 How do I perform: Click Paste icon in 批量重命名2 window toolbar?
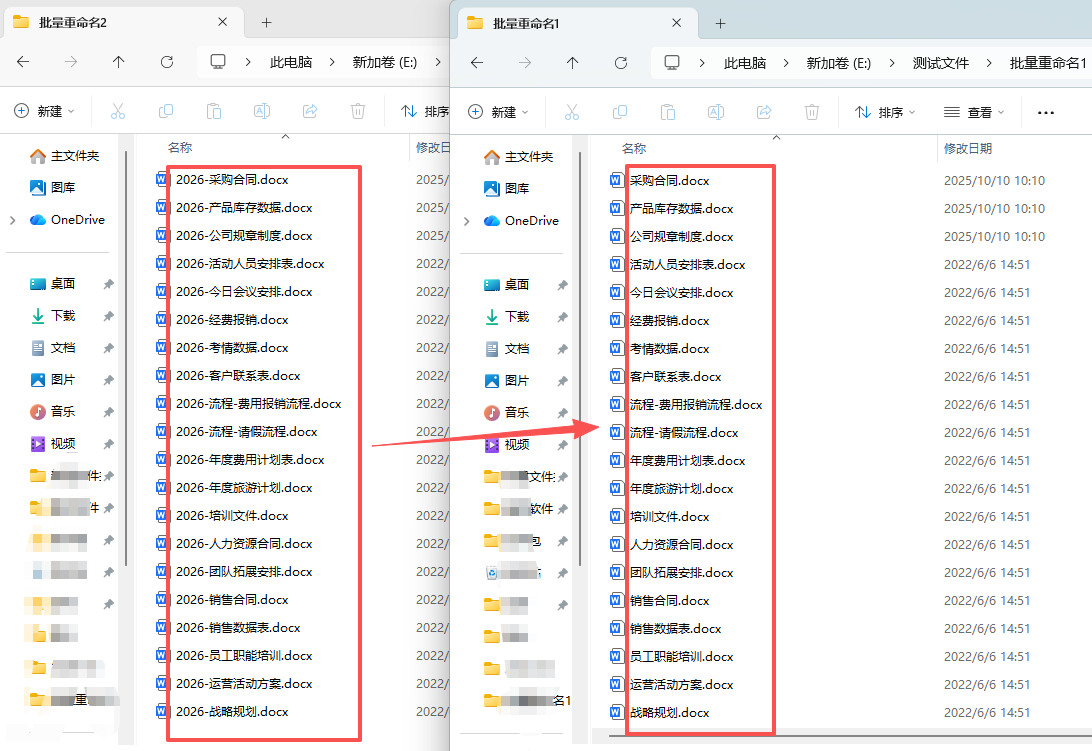click(x=214, y=111)
